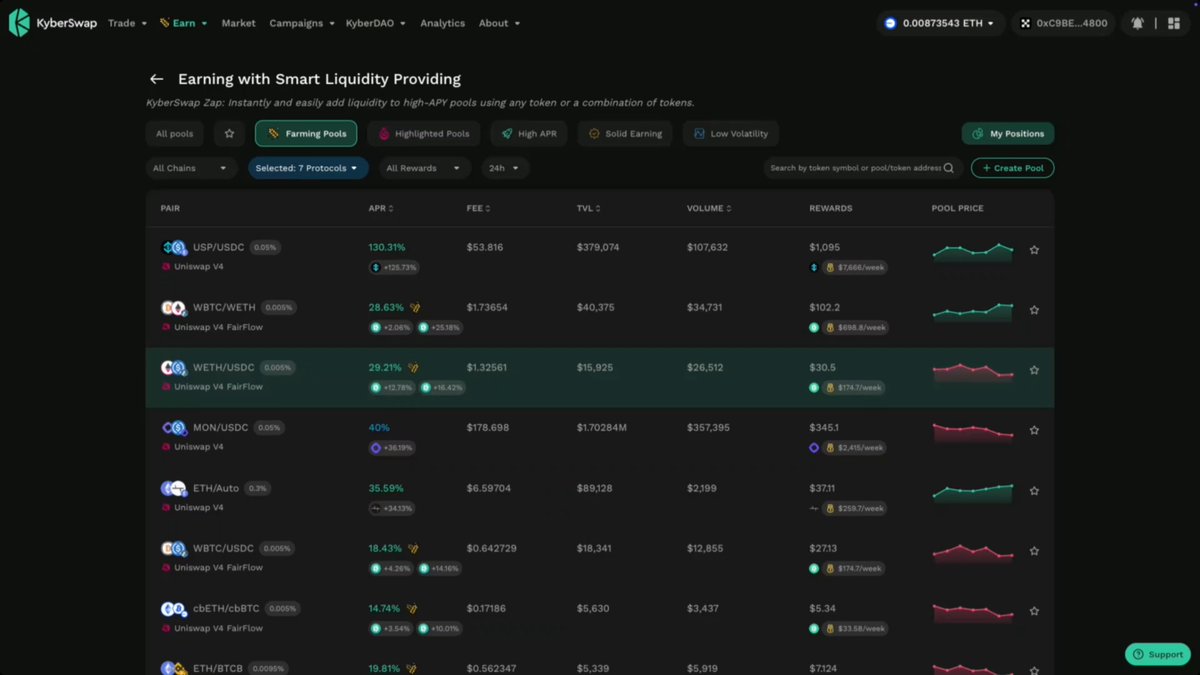The height and width of the screenshot is (675, 1200).
Task: Click the search magnifier icon
Action: coord(949,168)
